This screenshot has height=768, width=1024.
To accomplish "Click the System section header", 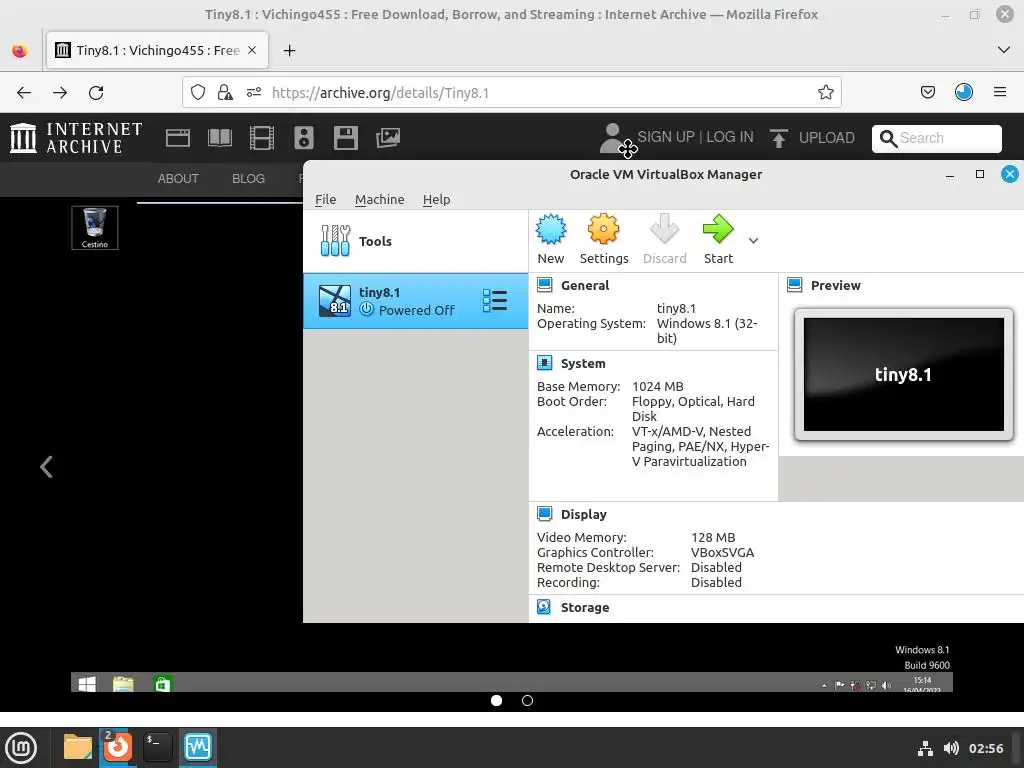I will [x=583, y=364].
